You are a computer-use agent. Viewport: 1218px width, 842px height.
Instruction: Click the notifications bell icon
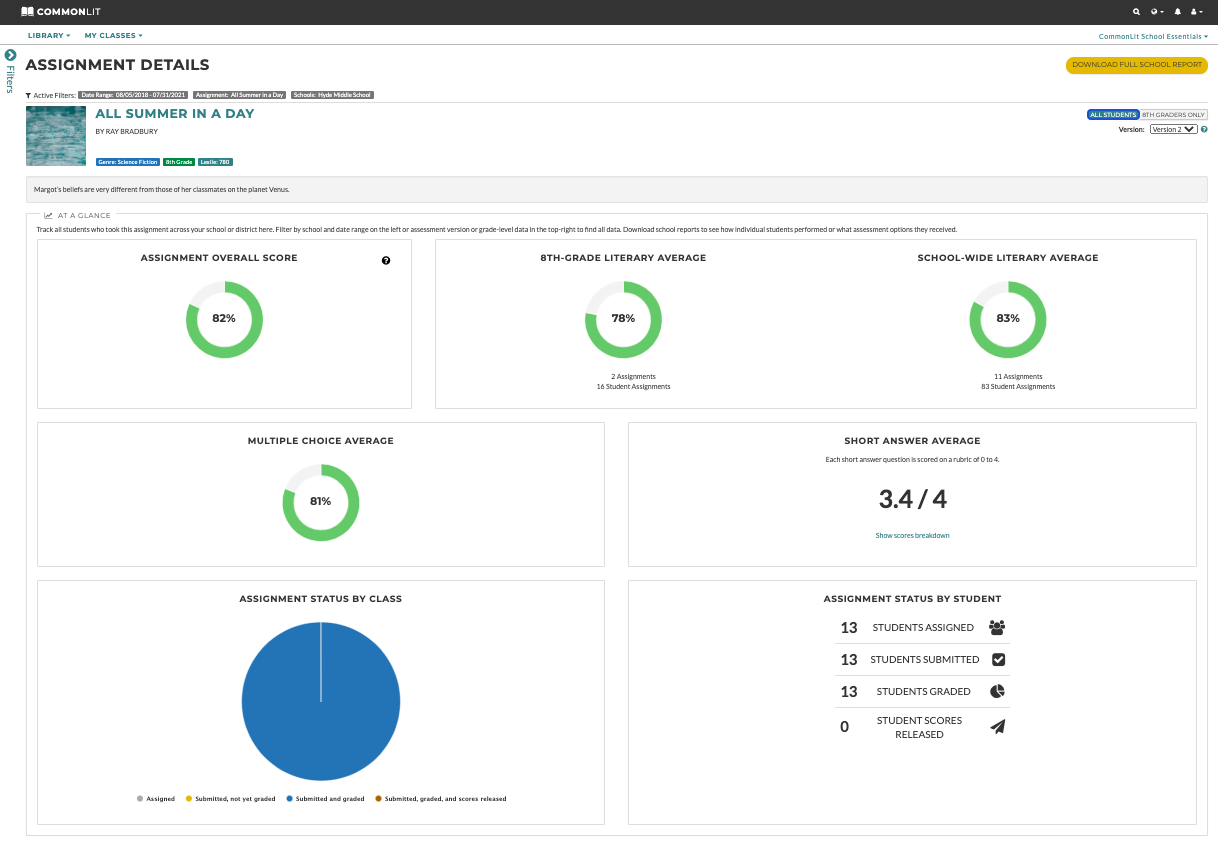click(1178, 12)
